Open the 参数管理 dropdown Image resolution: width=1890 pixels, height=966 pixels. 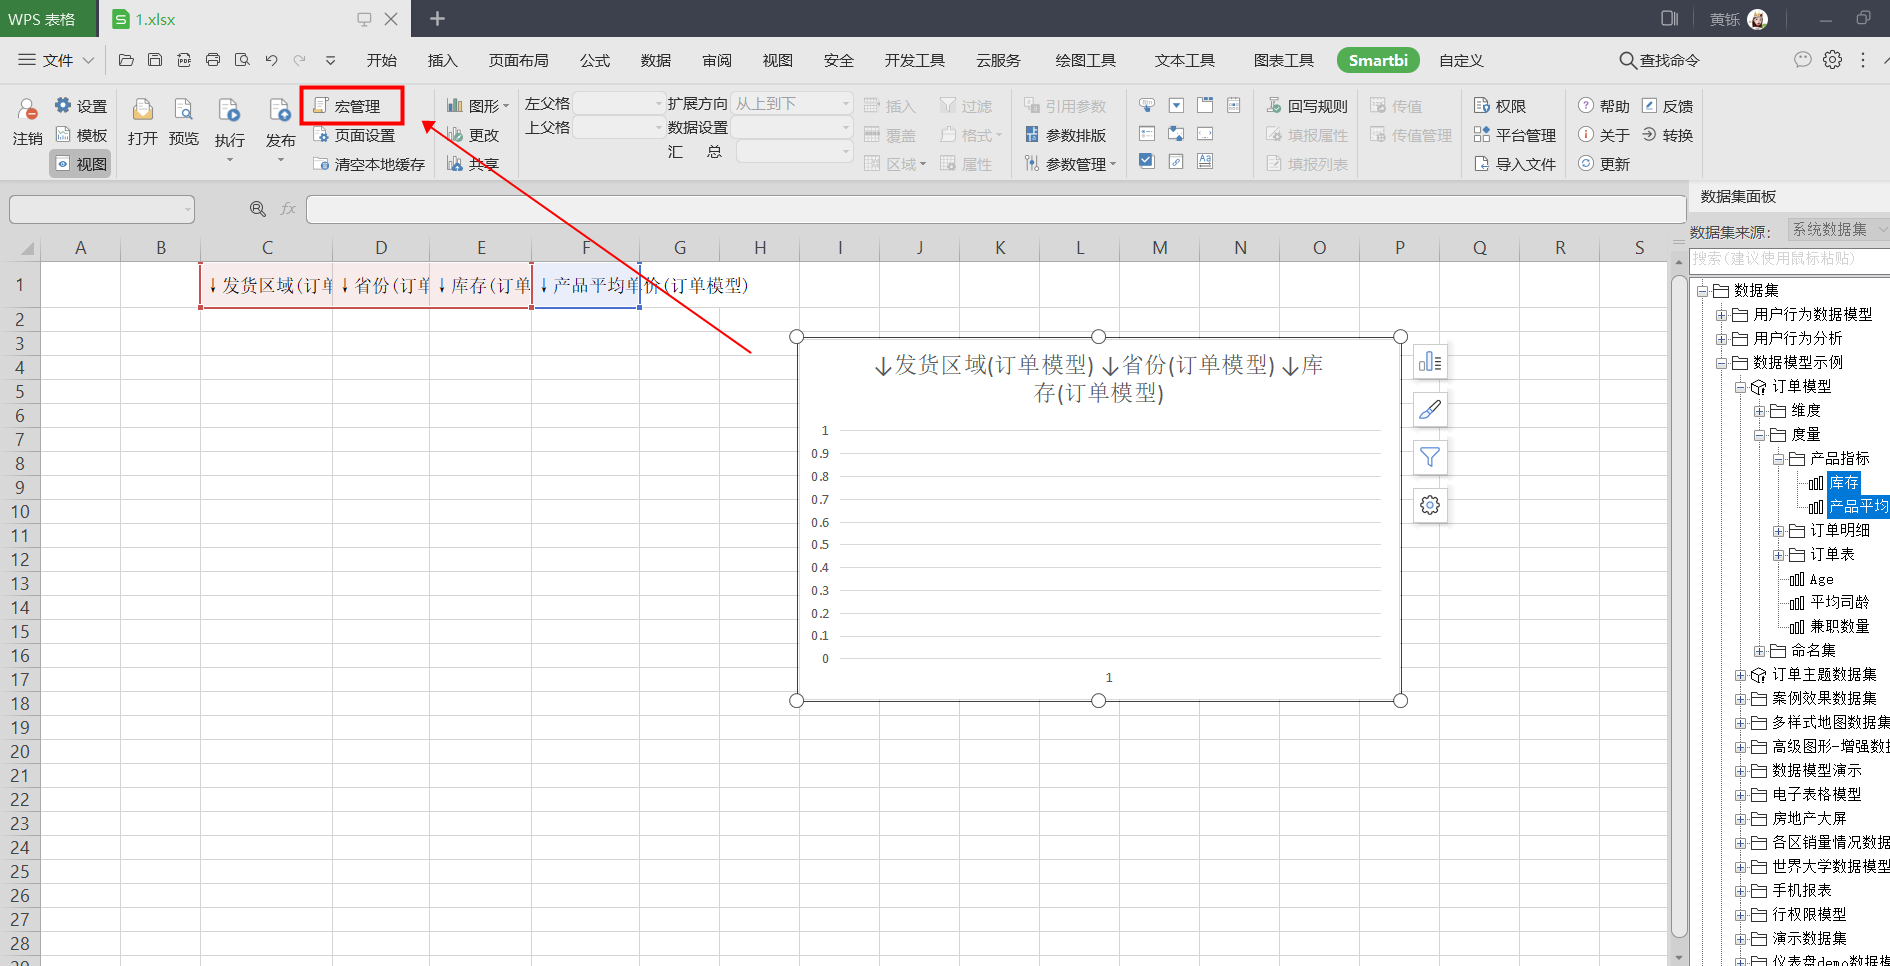1070,164
